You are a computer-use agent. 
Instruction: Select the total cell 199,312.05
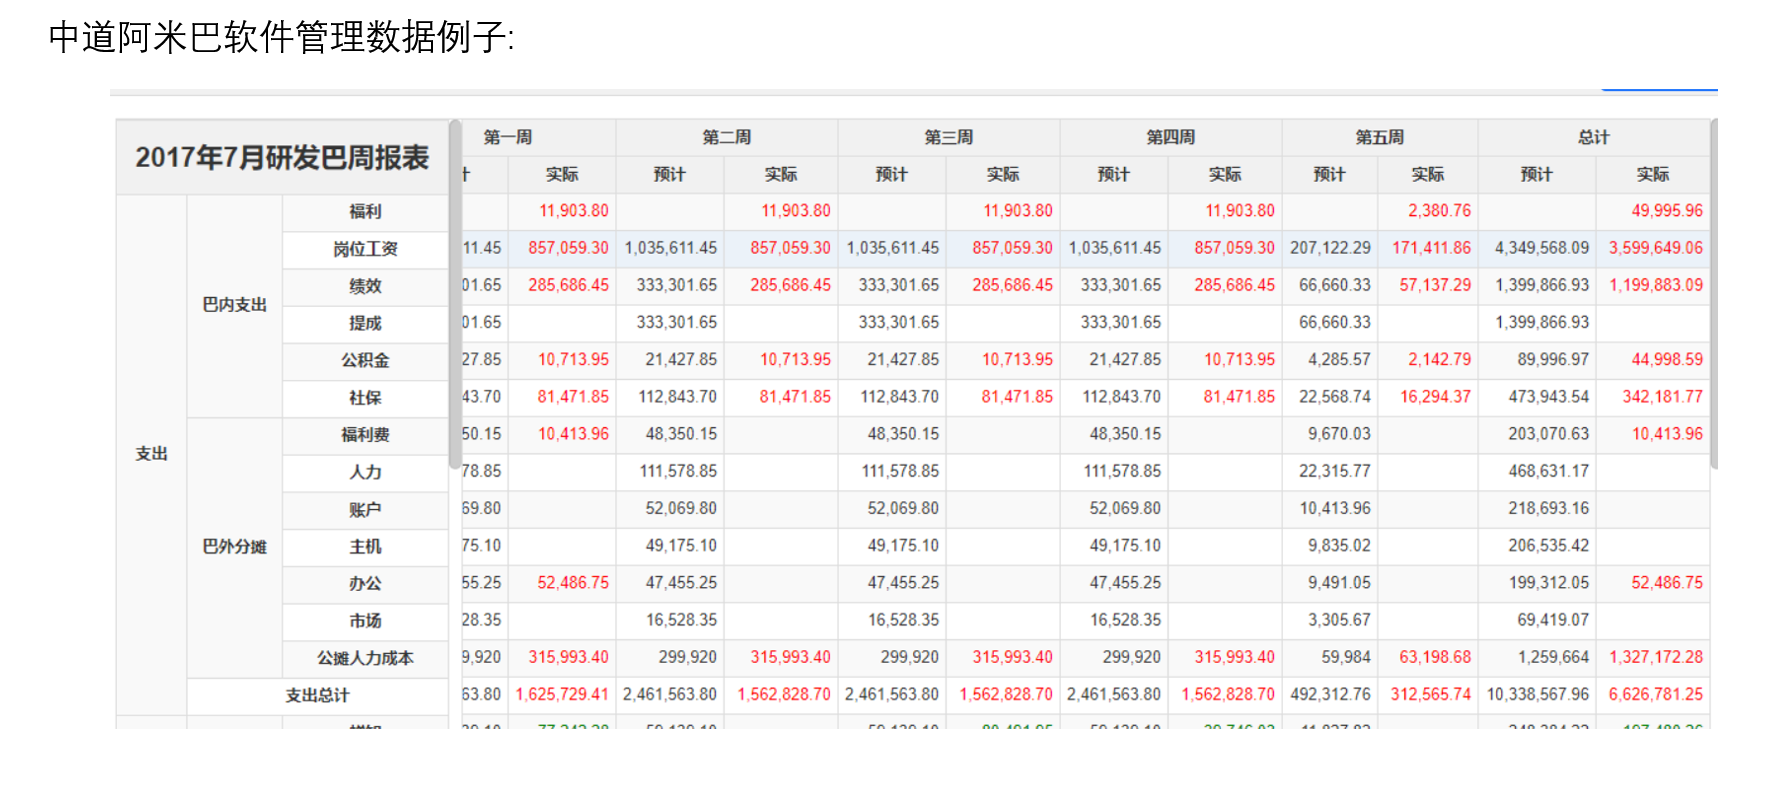pyautogui.click(x=1537, y=583)
